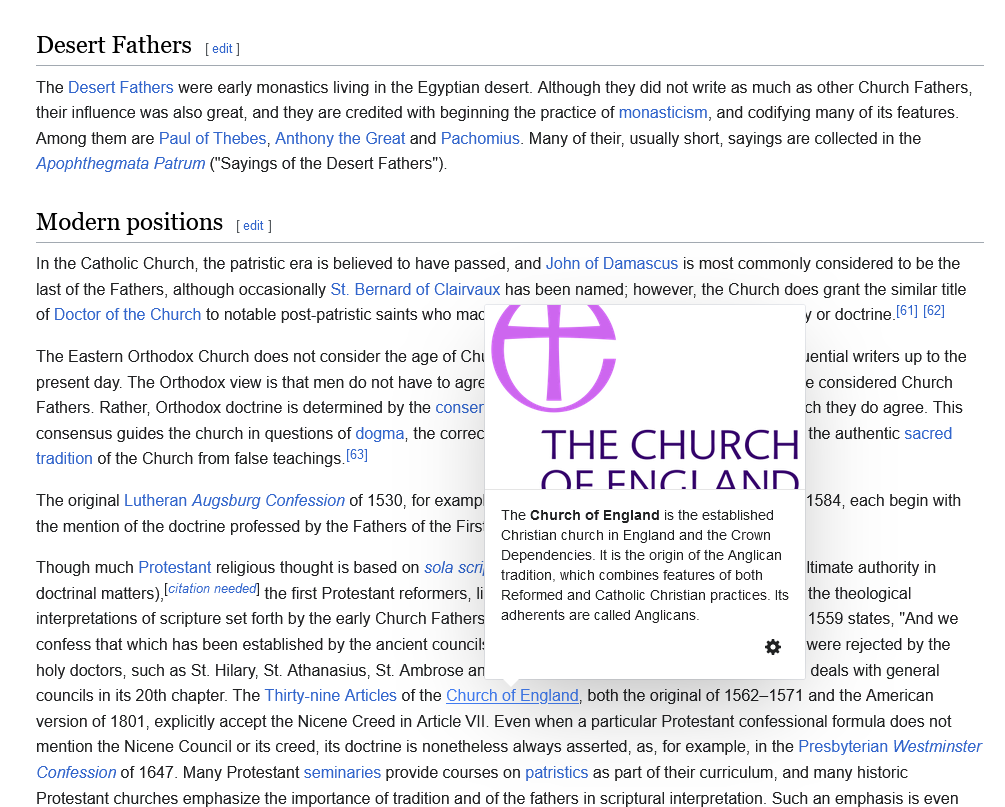This screenshot has height=807, width=1005.
Task: Click the Desert Fathers heading text
Action: (114, 46)
